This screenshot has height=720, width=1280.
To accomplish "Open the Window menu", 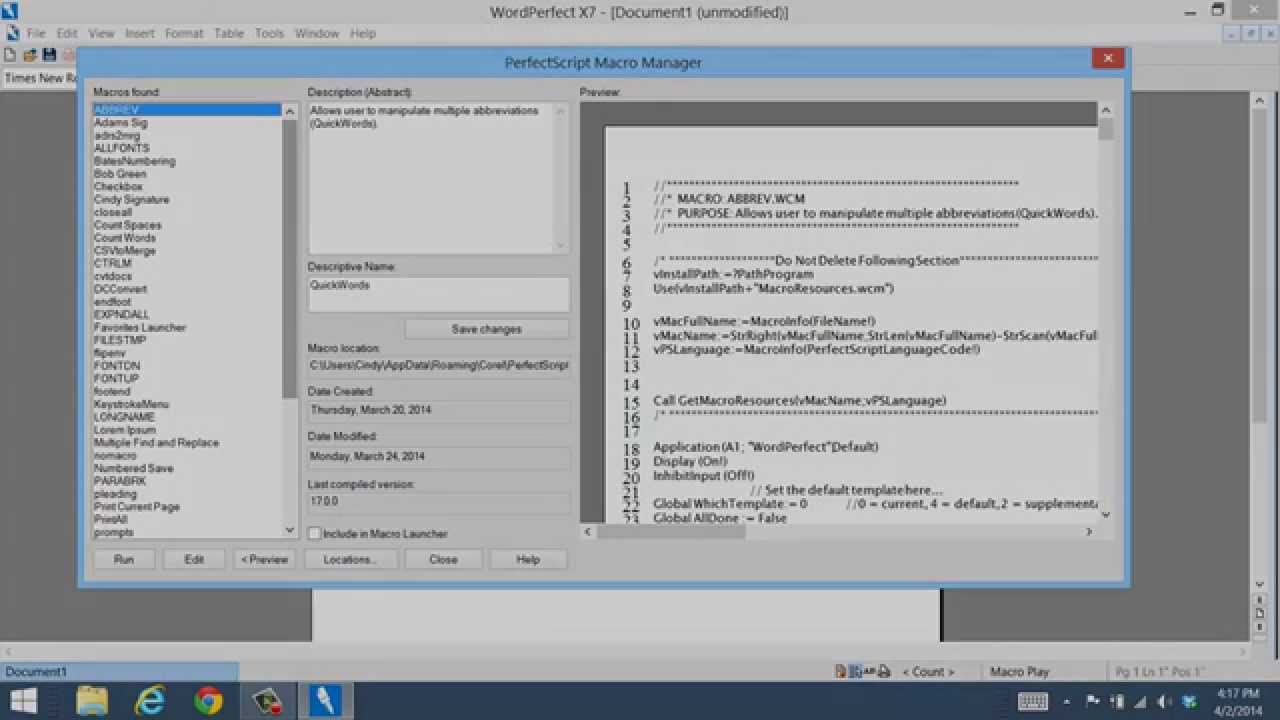I will point(317,33).
